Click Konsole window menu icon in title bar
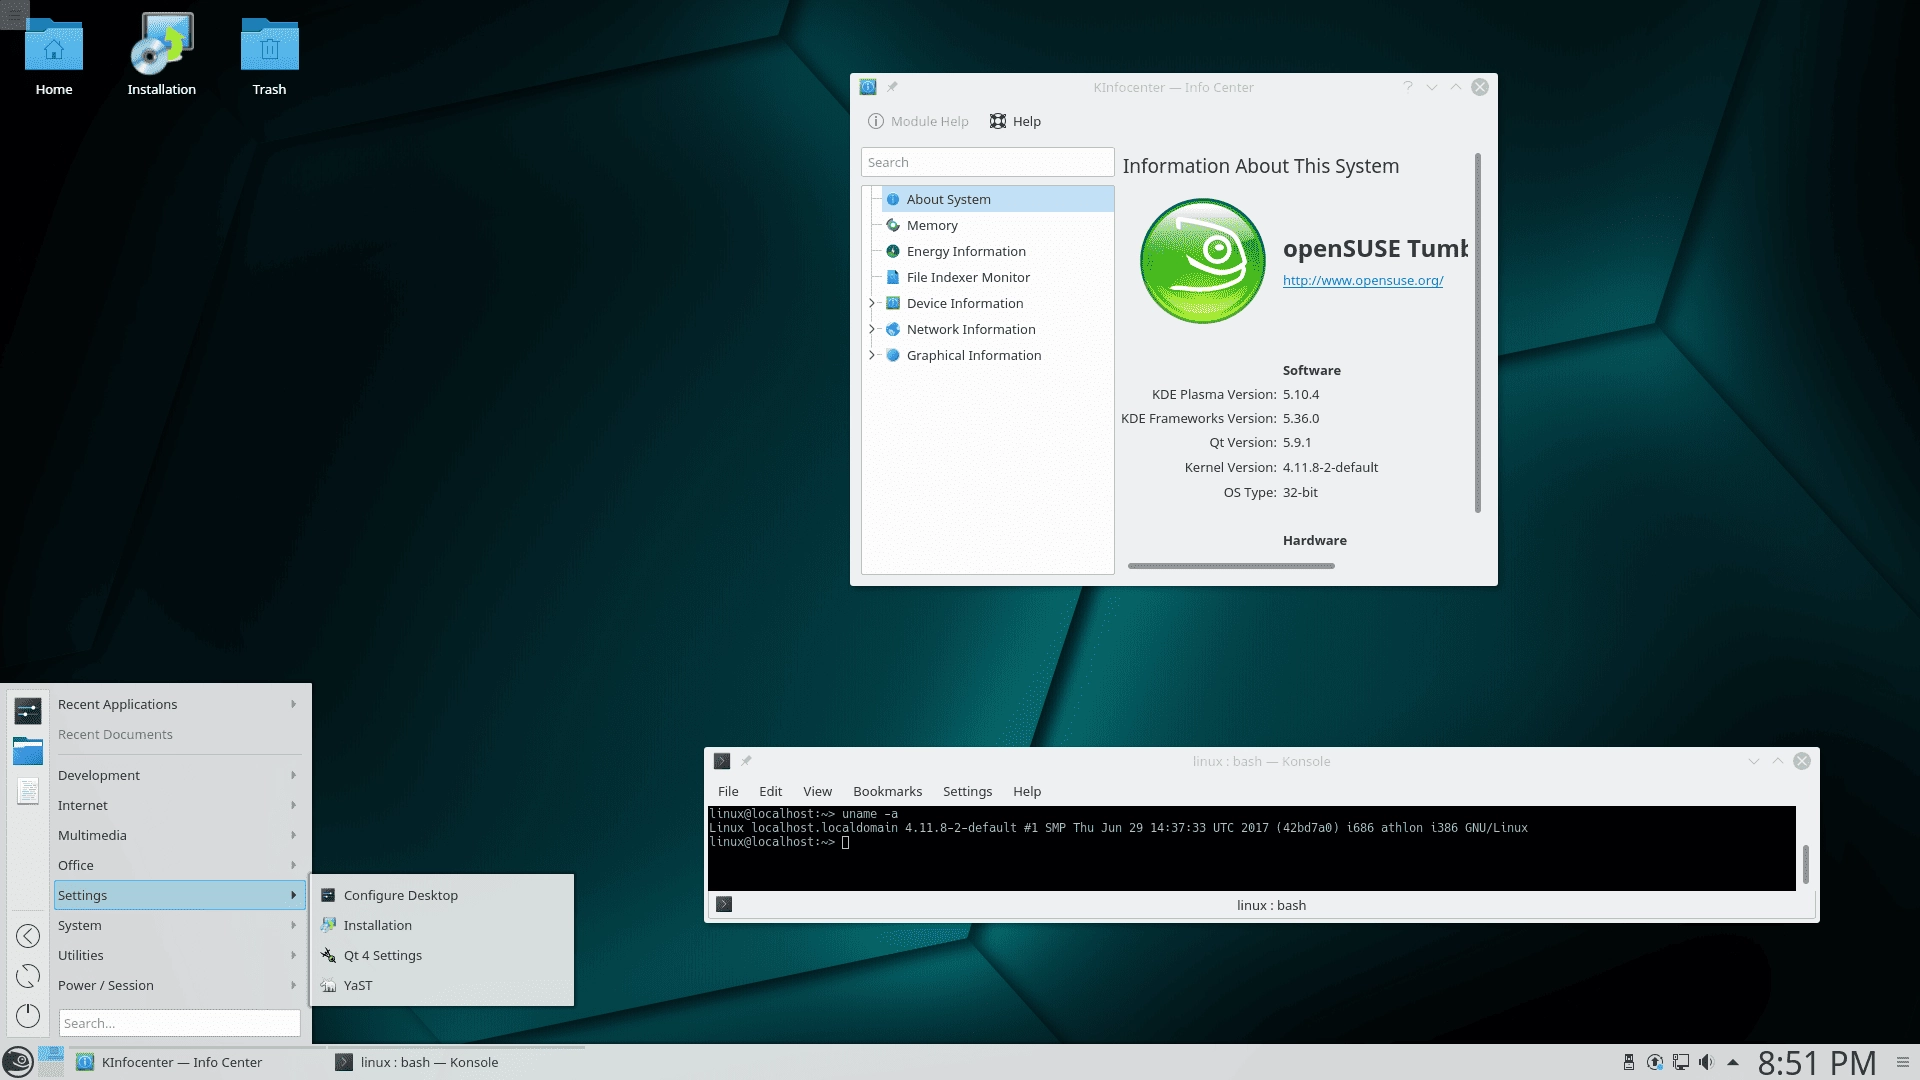Screen dimensions: 1920x1080 [x=722, y=761]
